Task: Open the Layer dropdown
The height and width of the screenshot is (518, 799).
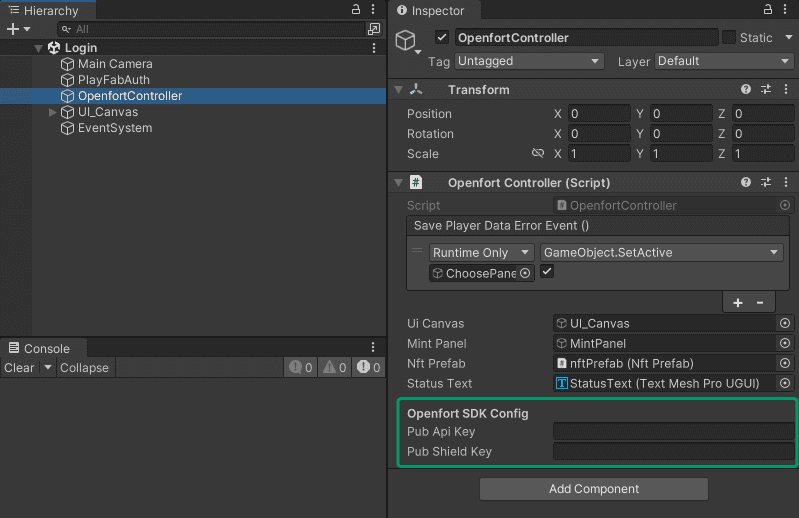Action: coord(724,61)
